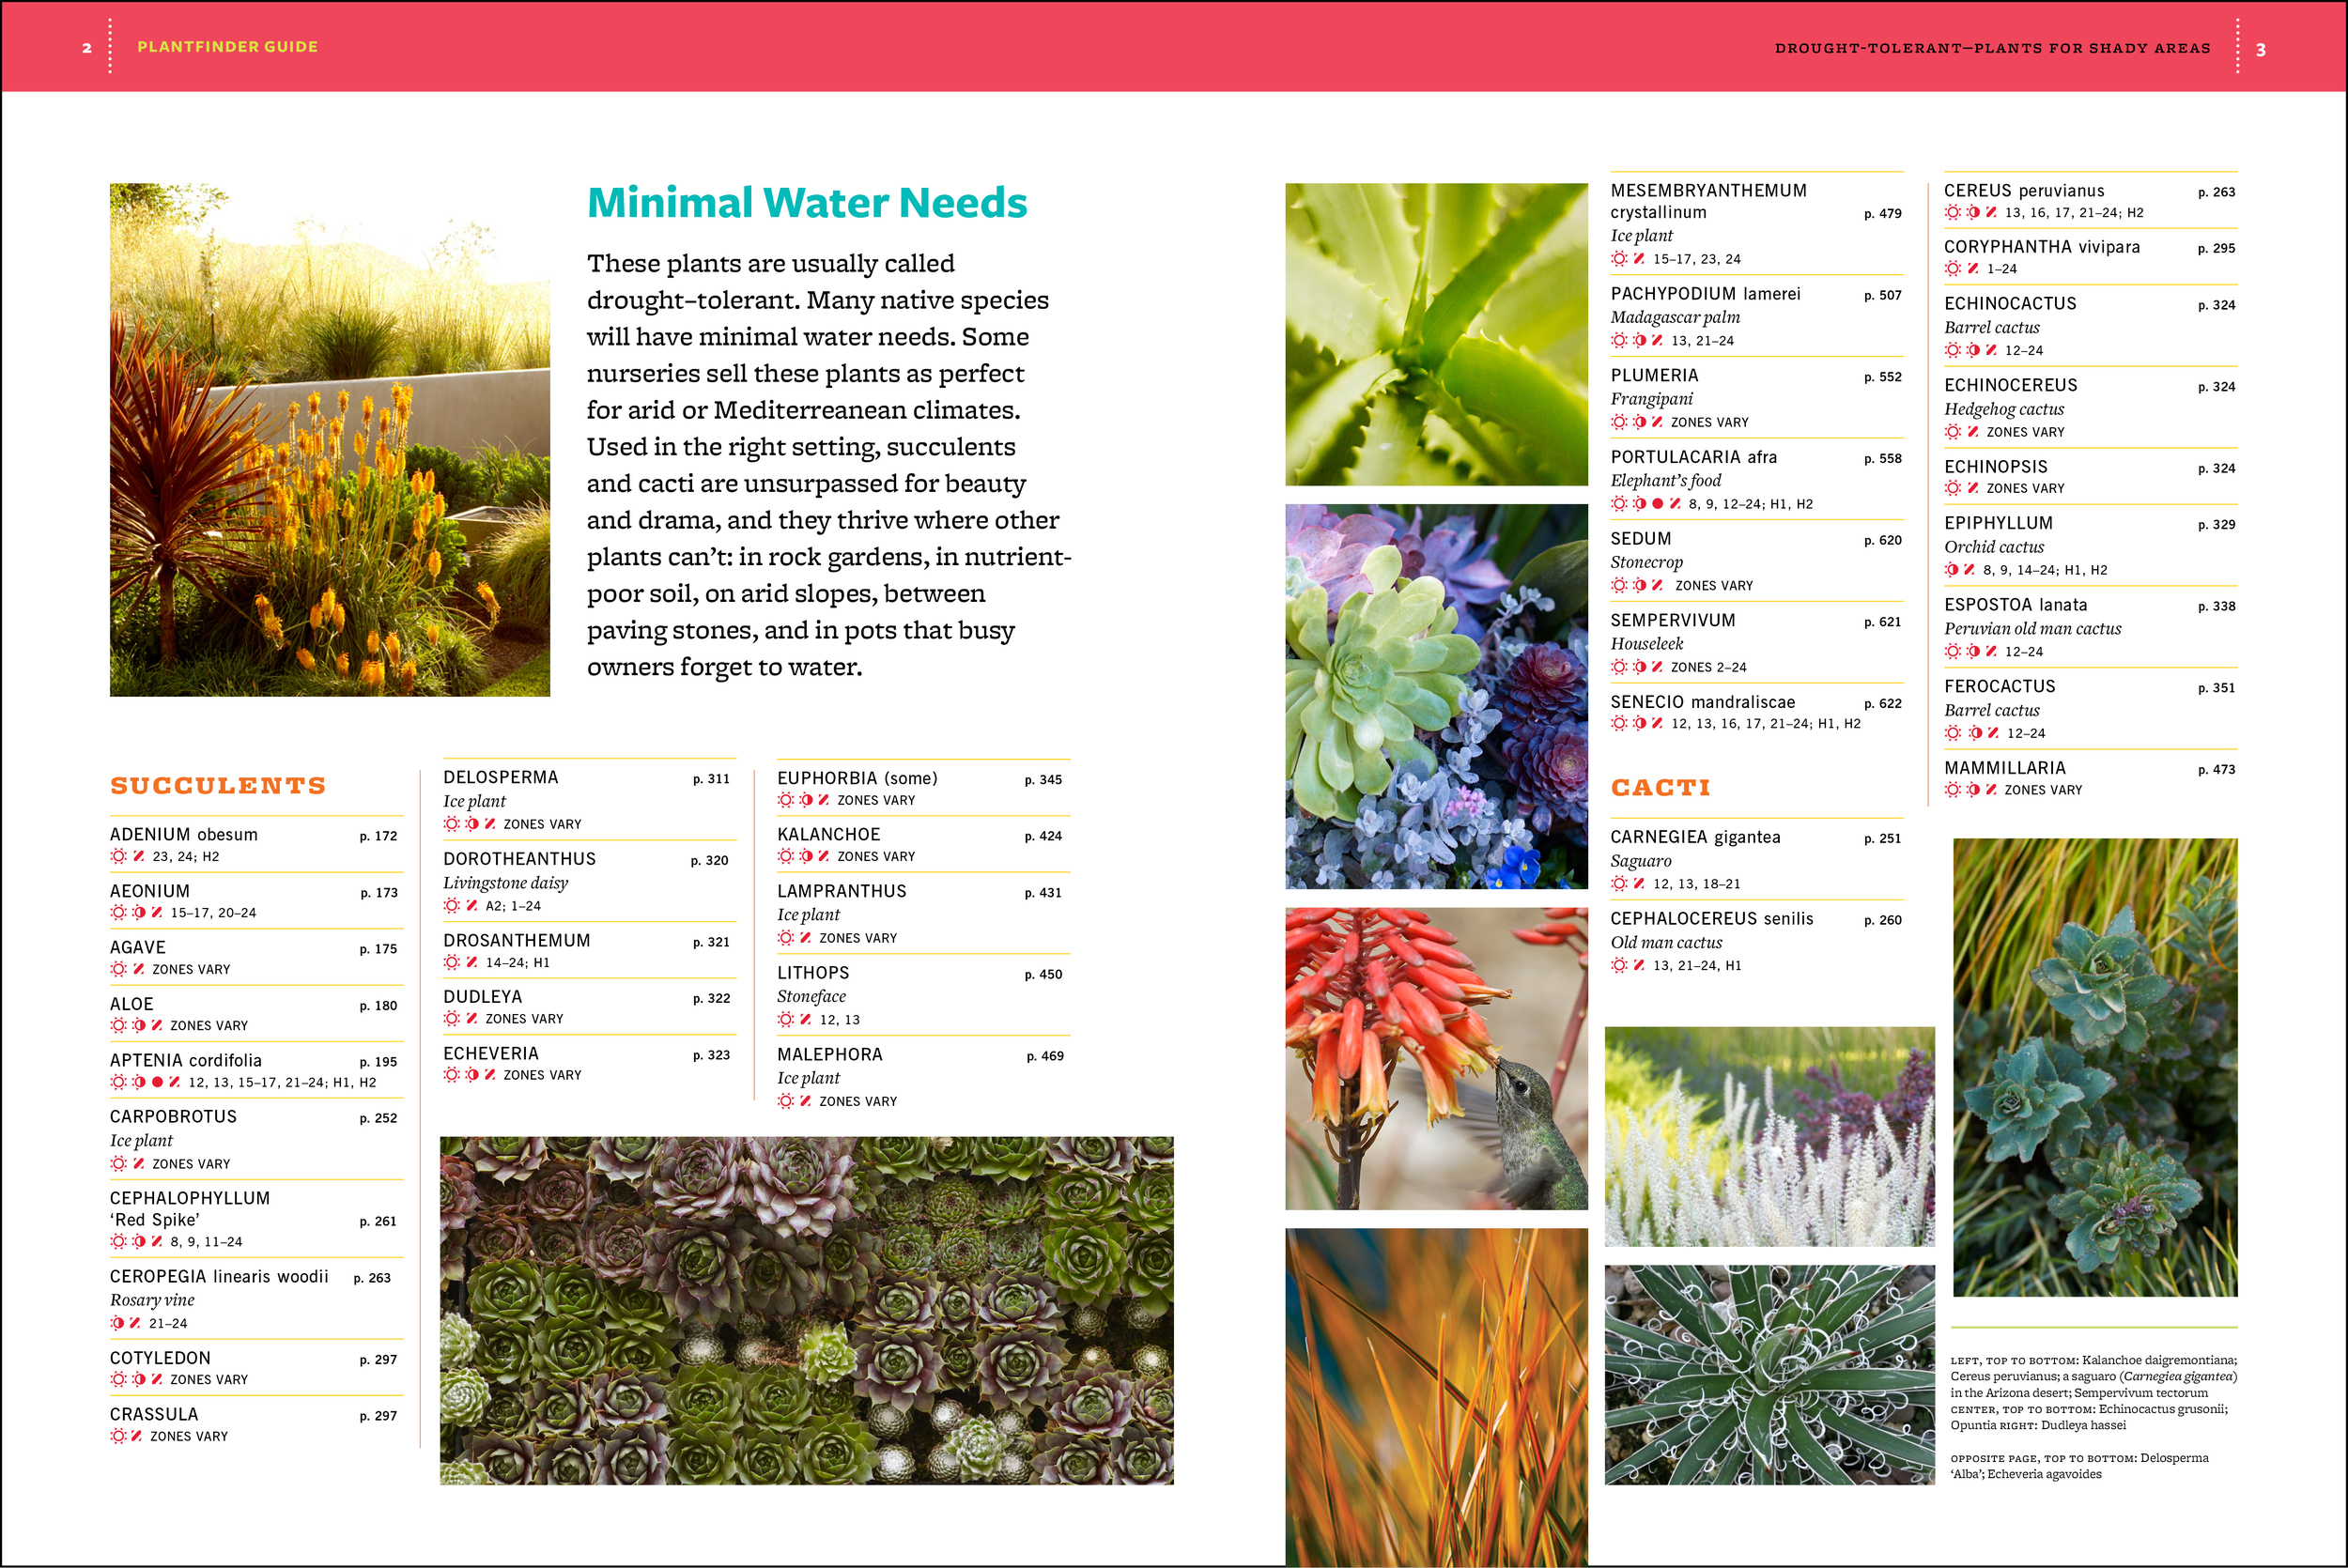Screen dimensions: 2348x1568
Task: Click the 'p. 180' reference beside ALOE
Action: click(379, 1006)
